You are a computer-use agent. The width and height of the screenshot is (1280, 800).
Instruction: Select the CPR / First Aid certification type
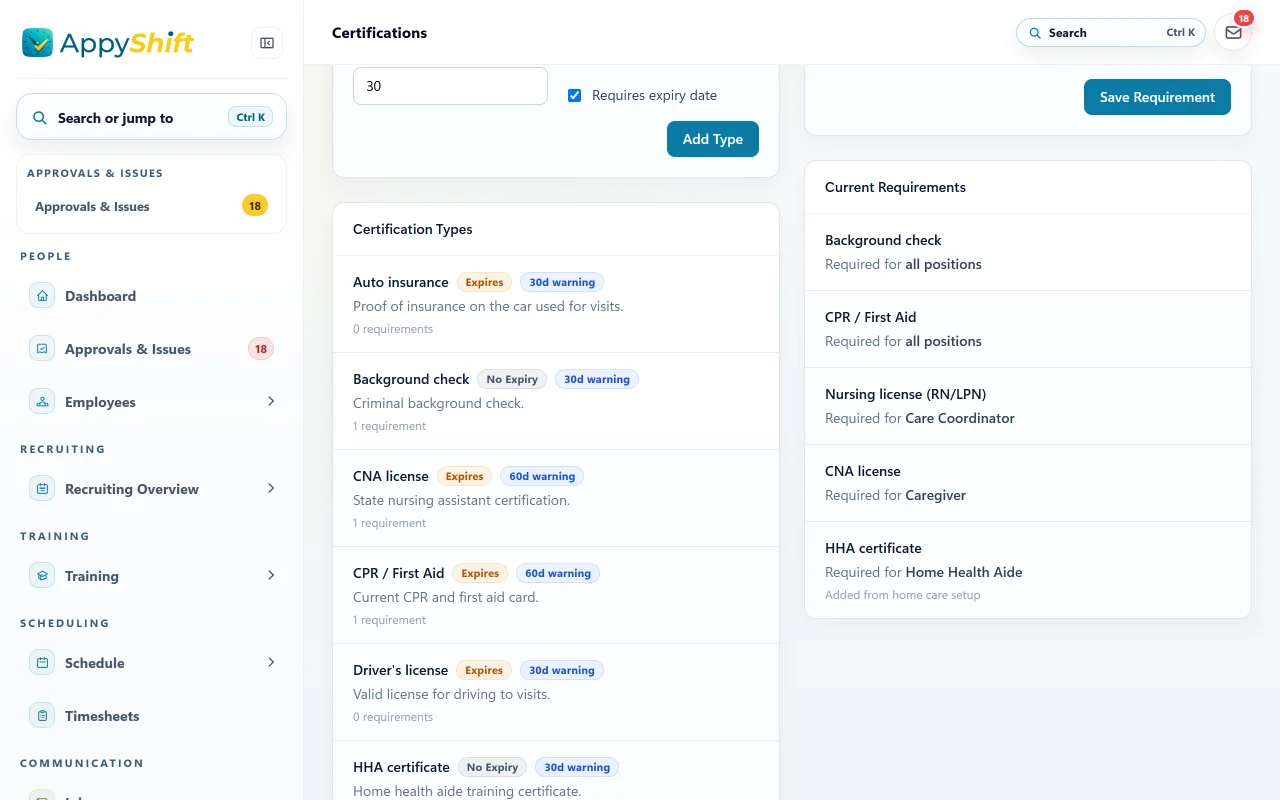pos(556,595)
